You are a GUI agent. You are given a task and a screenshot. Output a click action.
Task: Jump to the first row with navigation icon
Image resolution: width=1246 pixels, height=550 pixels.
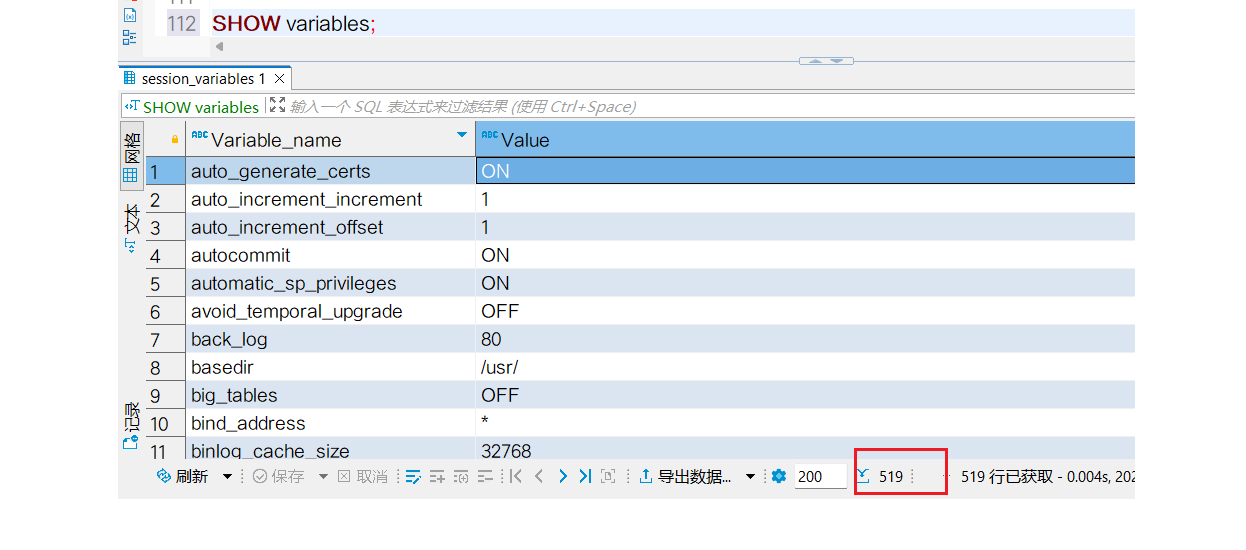pos(516,477)
